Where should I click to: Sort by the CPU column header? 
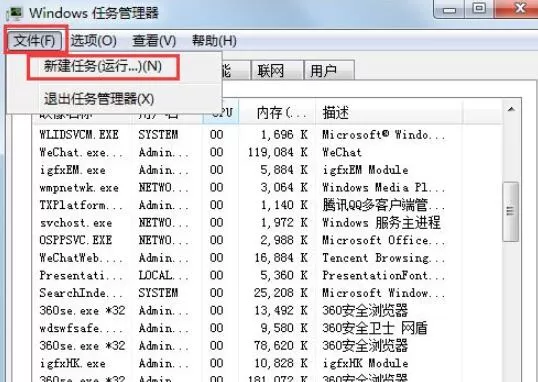[221, 113]
